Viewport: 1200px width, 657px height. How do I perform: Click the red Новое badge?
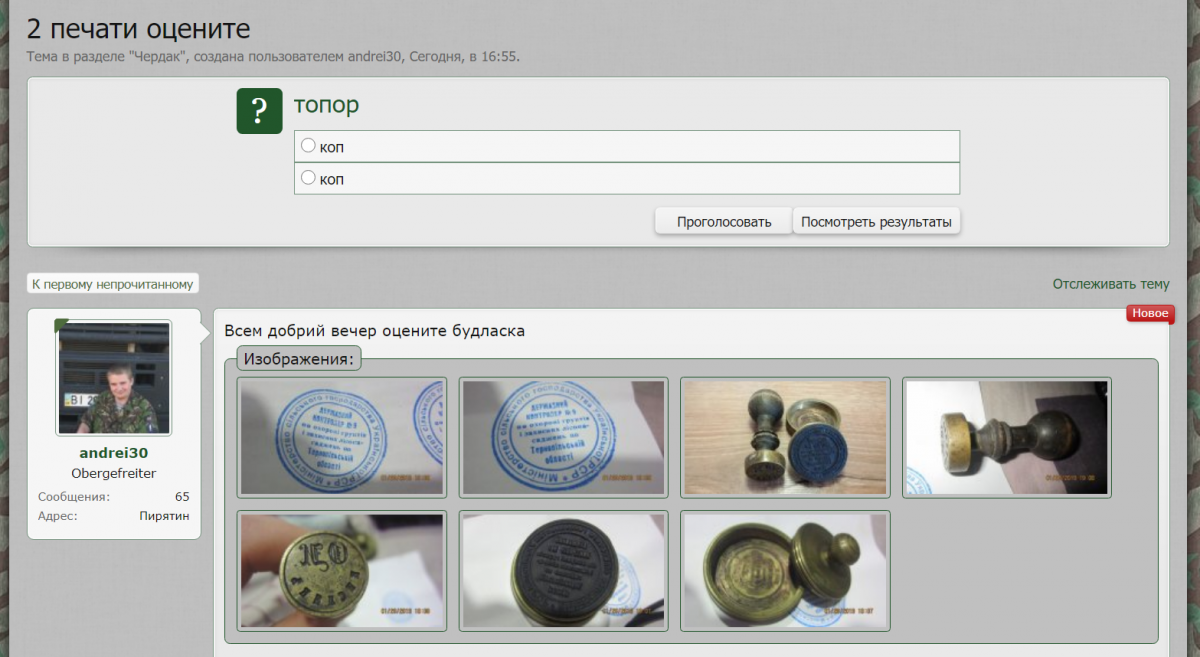click(1150, 314)
